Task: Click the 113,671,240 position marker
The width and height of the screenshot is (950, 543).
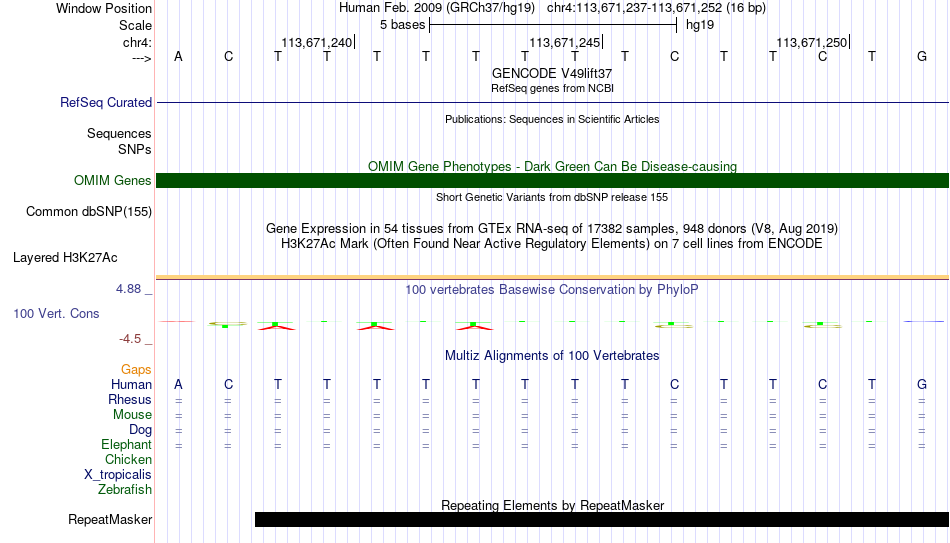Action: tap(317, 42)
